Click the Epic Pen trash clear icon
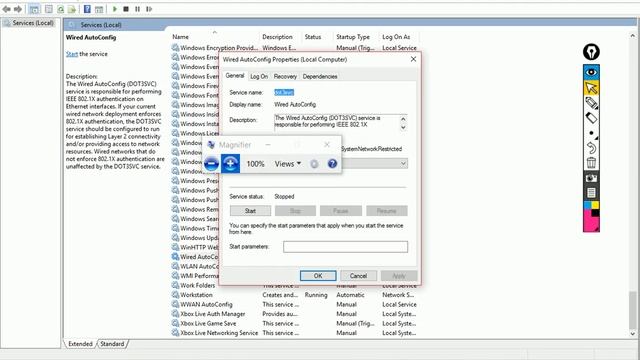Viewport: 640px width, 360px height. pos(591,162)
